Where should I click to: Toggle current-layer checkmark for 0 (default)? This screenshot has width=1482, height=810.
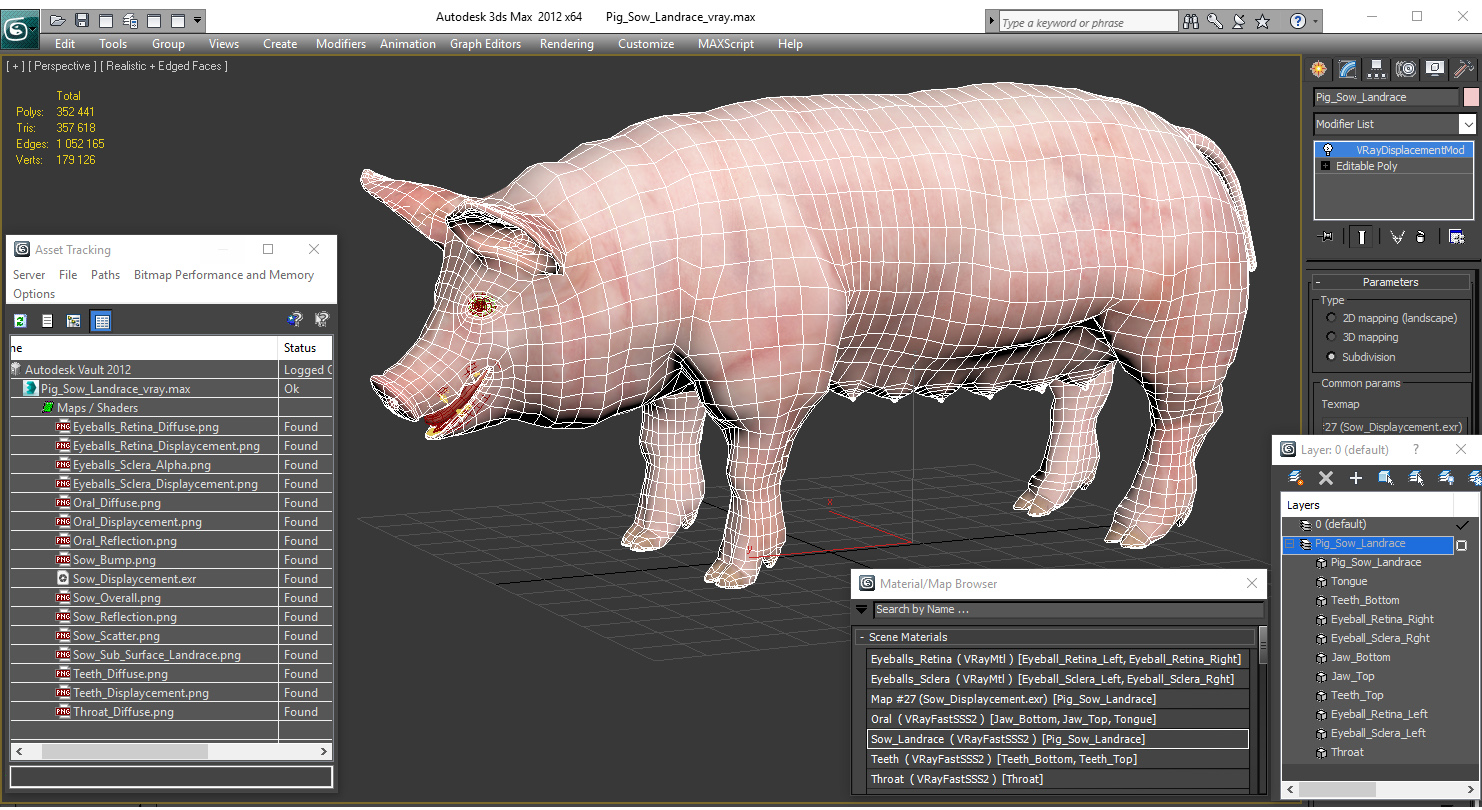[x=1462, y=524]
